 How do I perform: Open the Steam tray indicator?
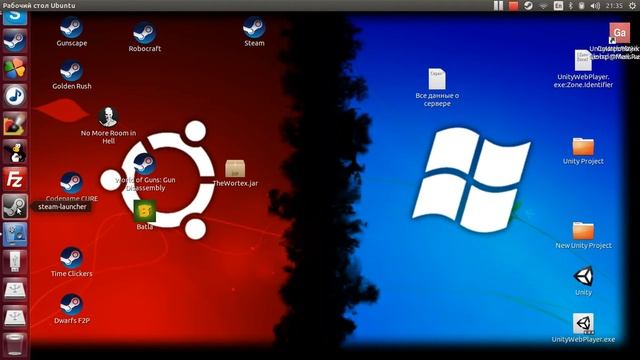[528, 5]
